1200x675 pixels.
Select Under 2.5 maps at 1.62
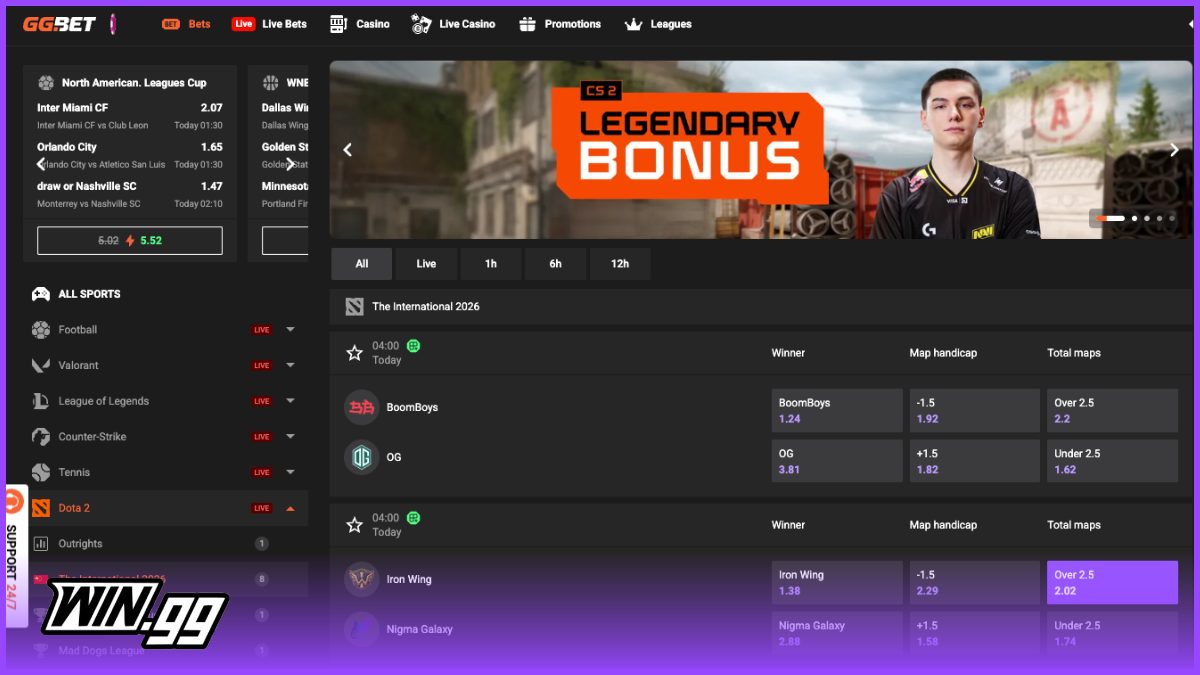coord(1112,461)
